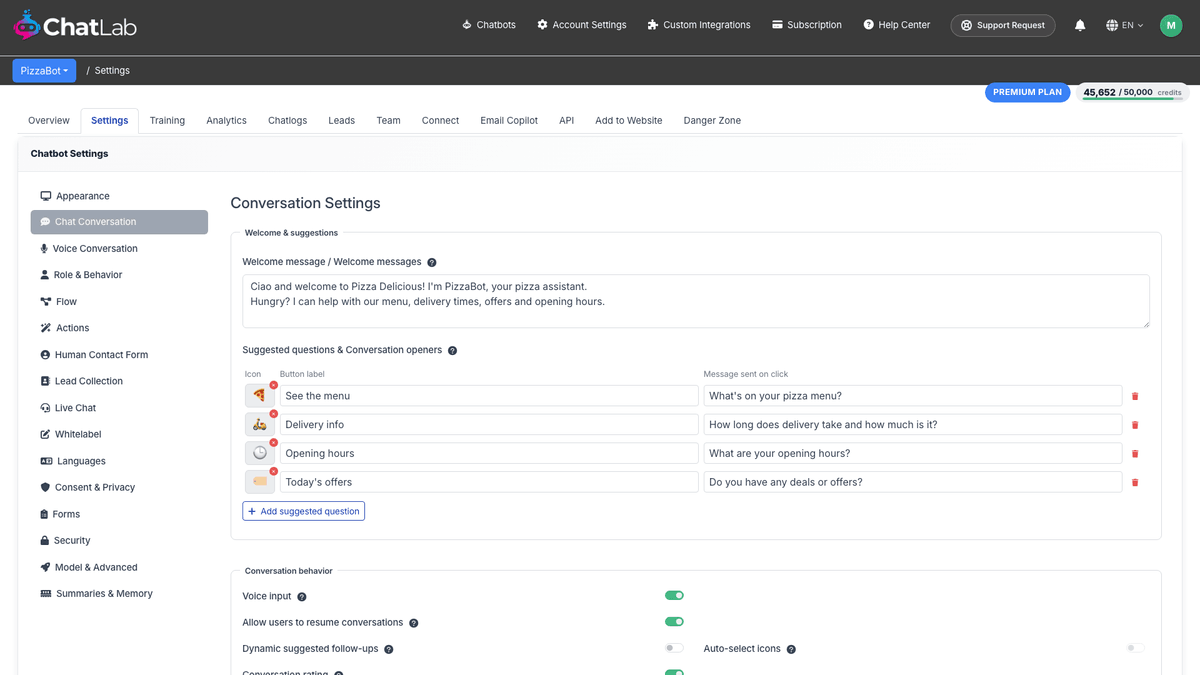Open the Danger Zone tab
Screen dimensions: 1200x675
pos(712,120)
